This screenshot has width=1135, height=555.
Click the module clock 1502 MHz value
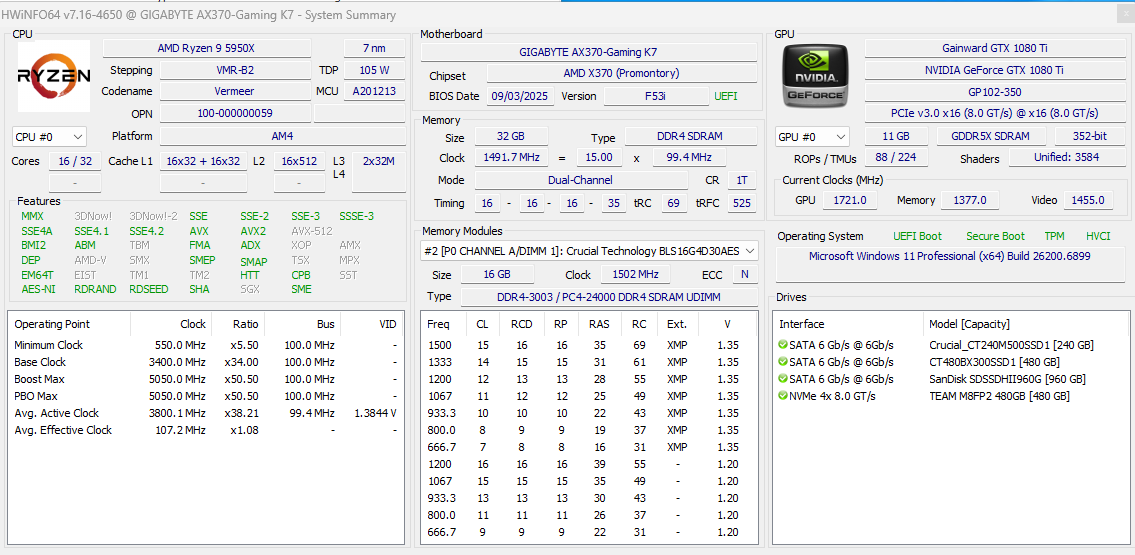pos(636,275)
